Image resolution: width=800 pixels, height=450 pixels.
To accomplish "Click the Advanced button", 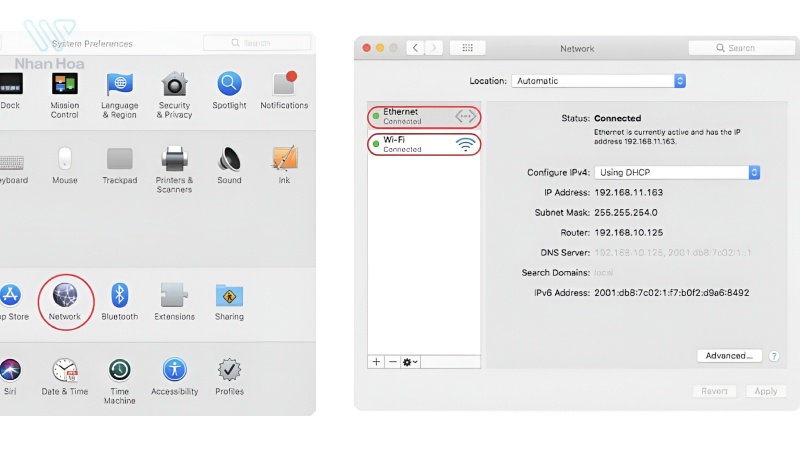I will pos(729,356).
